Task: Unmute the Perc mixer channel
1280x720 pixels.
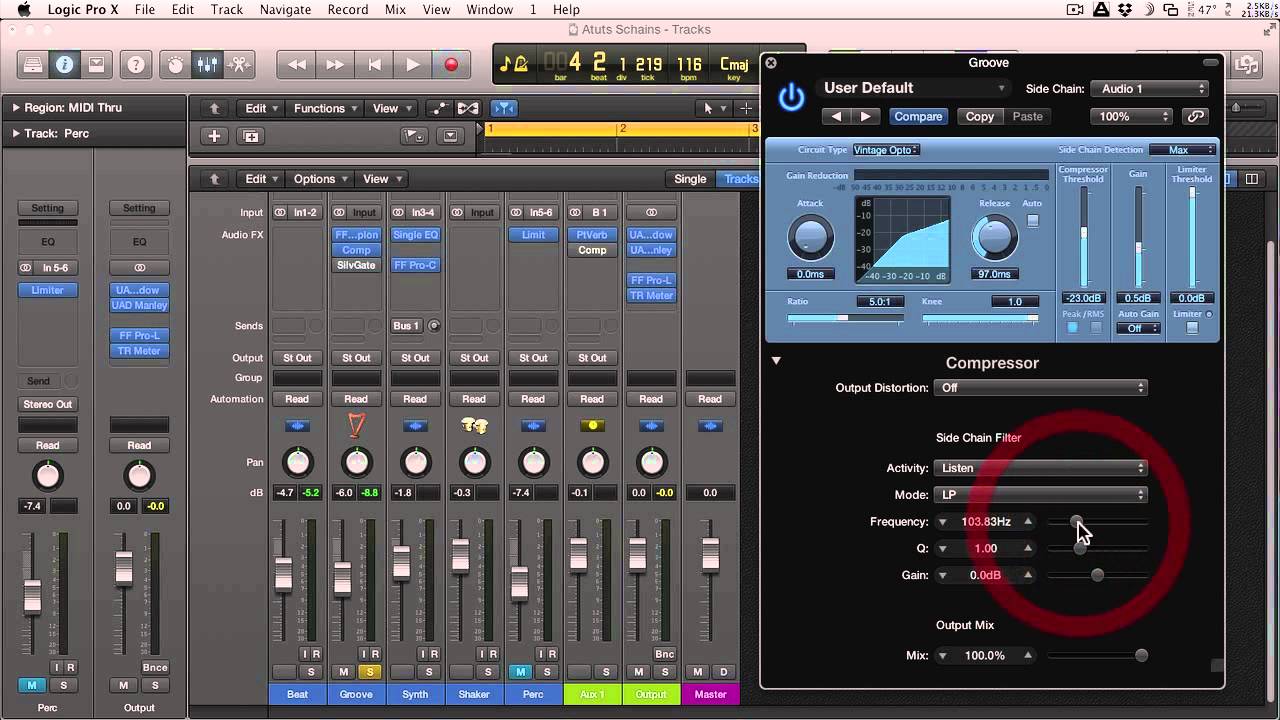Action: tap(520, 672)
